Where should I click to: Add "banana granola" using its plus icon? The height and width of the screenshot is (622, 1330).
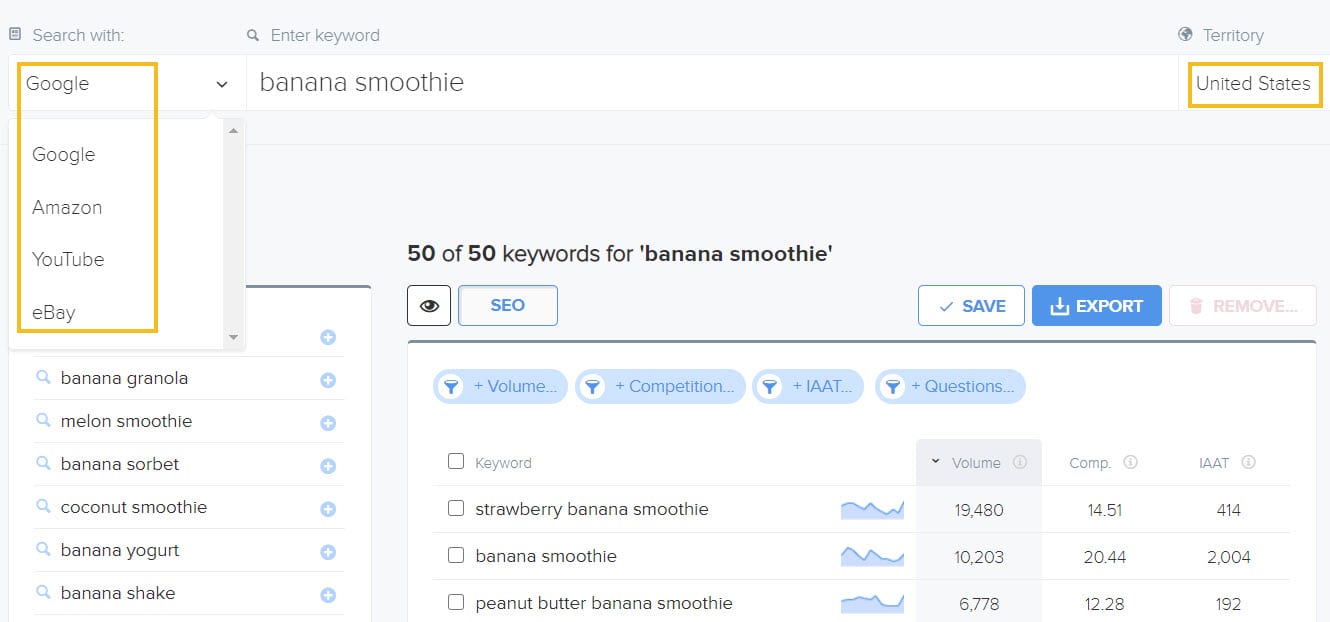tap(328, 378)
